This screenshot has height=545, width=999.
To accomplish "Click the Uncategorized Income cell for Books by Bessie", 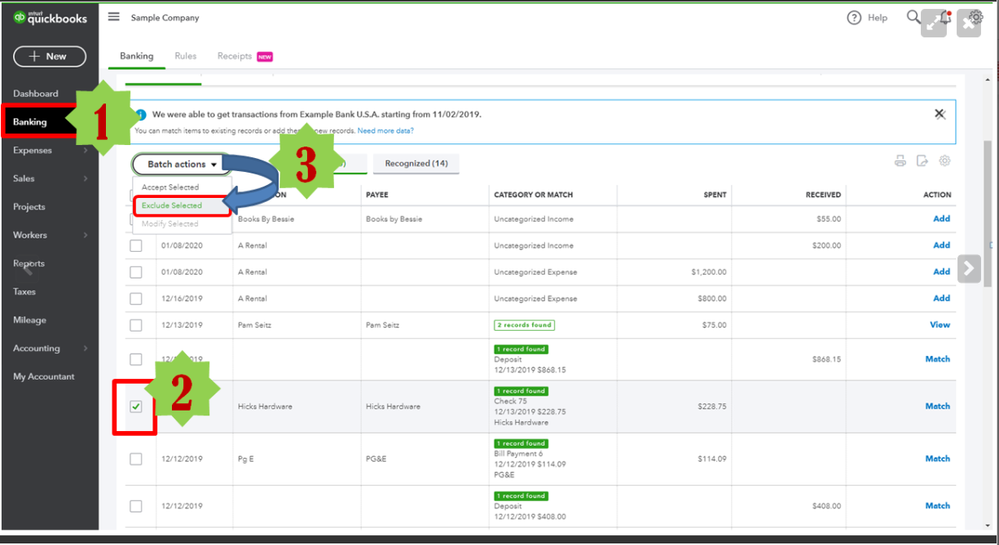I will tap(533, 219).
